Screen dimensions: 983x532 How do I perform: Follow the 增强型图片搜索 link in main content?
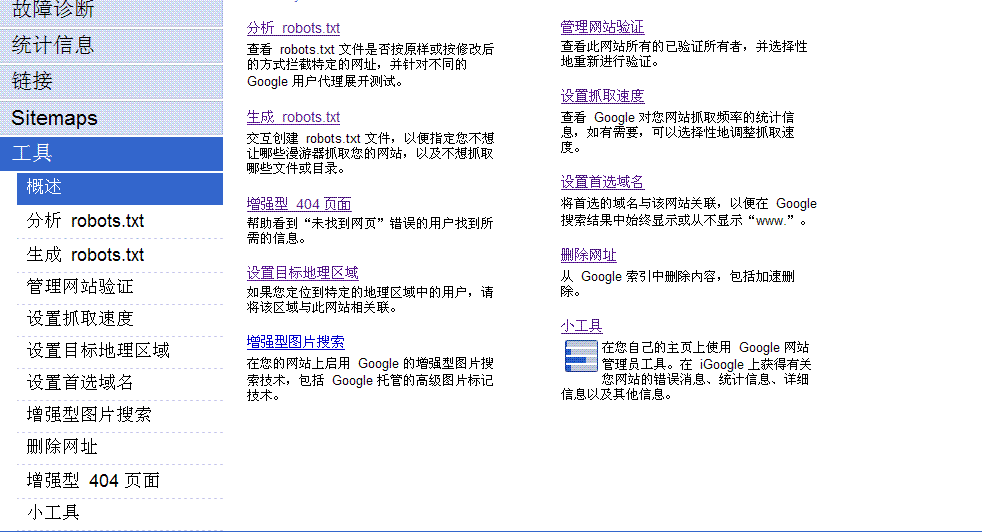(295, 342)
